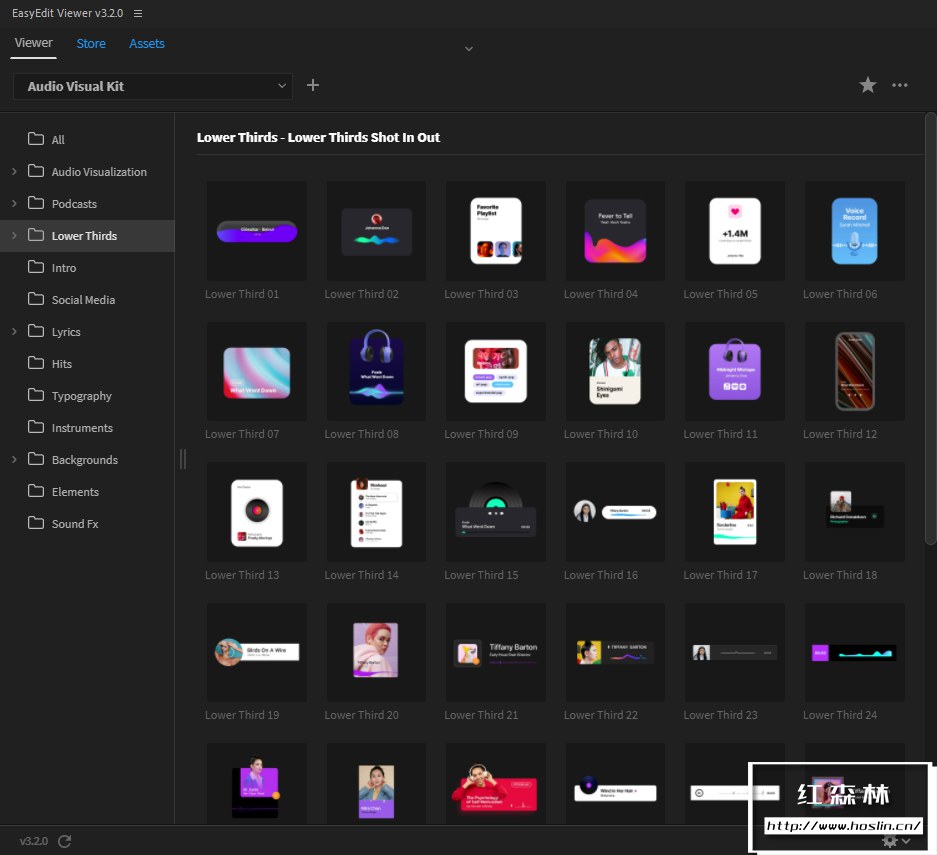The width and height of the screenshot is (937, 855).
Task: Click the Typography folder icon
Action: [x=36, y=395]
